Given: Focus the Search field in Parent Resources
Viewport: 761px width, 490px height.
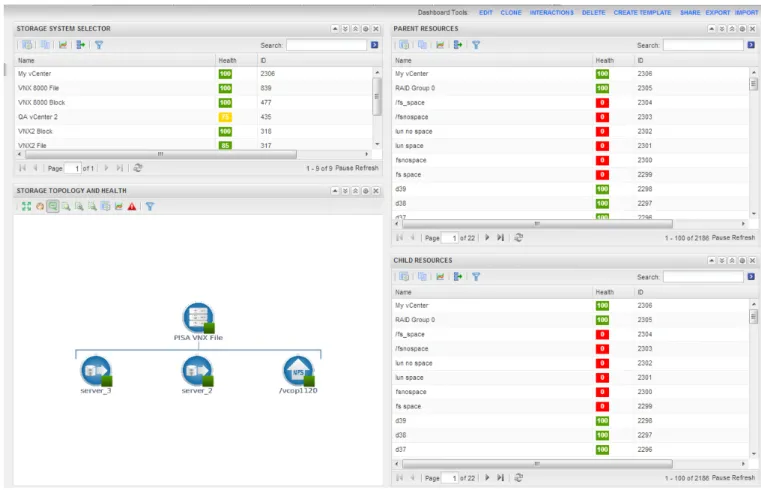Looking at the screenshot, I should [x=703, y=45].
